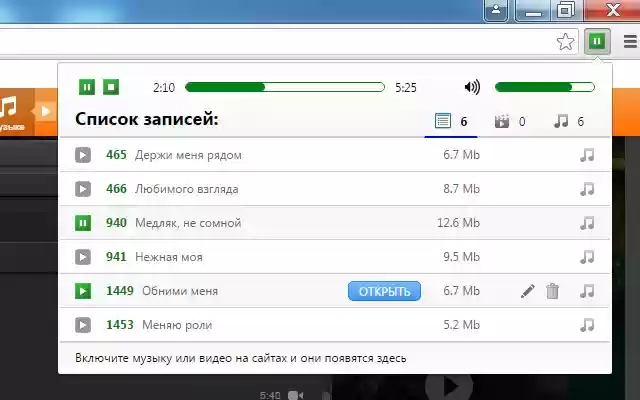Viewport: 640px width, 400px height.
Task: Delete track 1449 with the trash icon
Action: click(552, 291)
